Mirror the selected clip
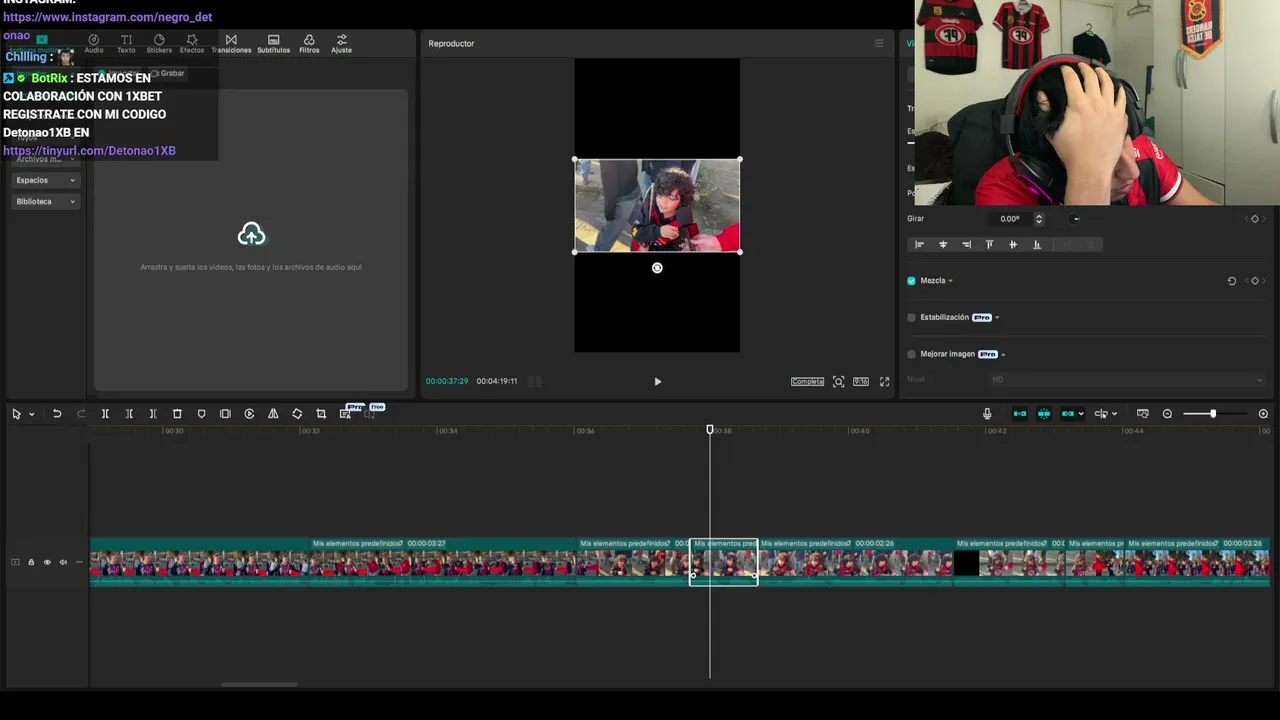 click(x=273, y=414)
